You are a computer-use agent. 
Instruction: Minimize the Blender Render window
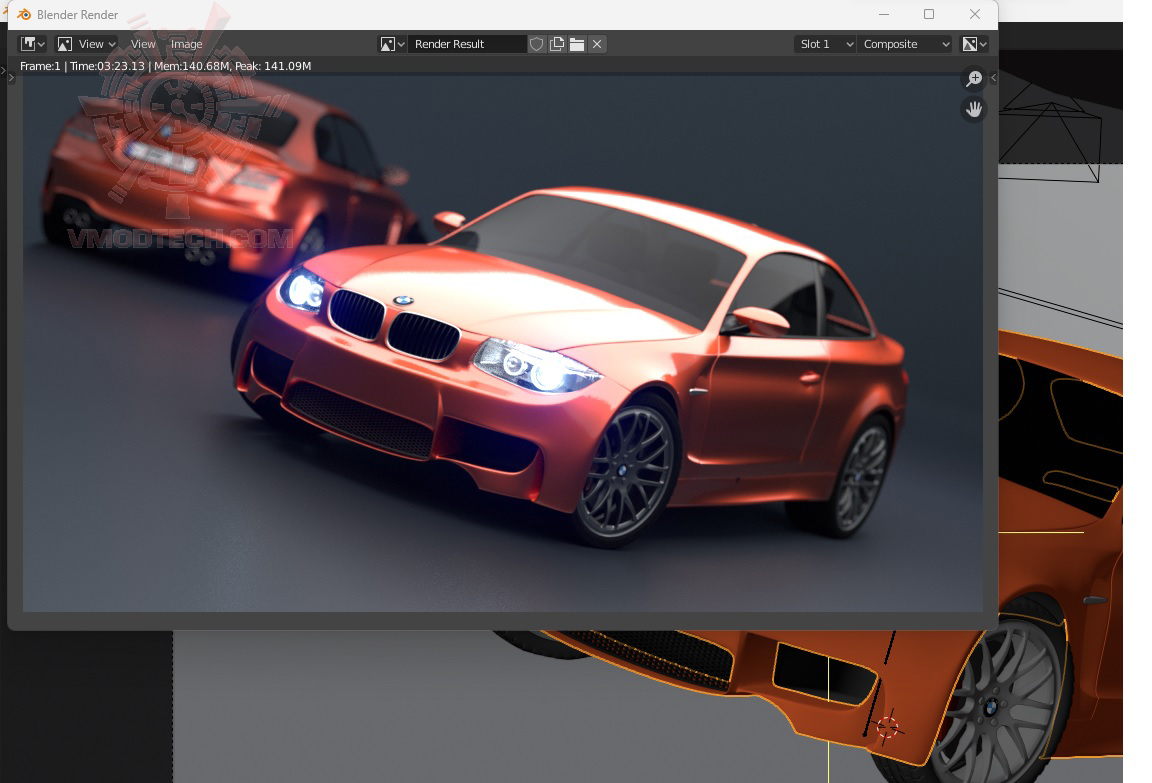click(884, 14)
